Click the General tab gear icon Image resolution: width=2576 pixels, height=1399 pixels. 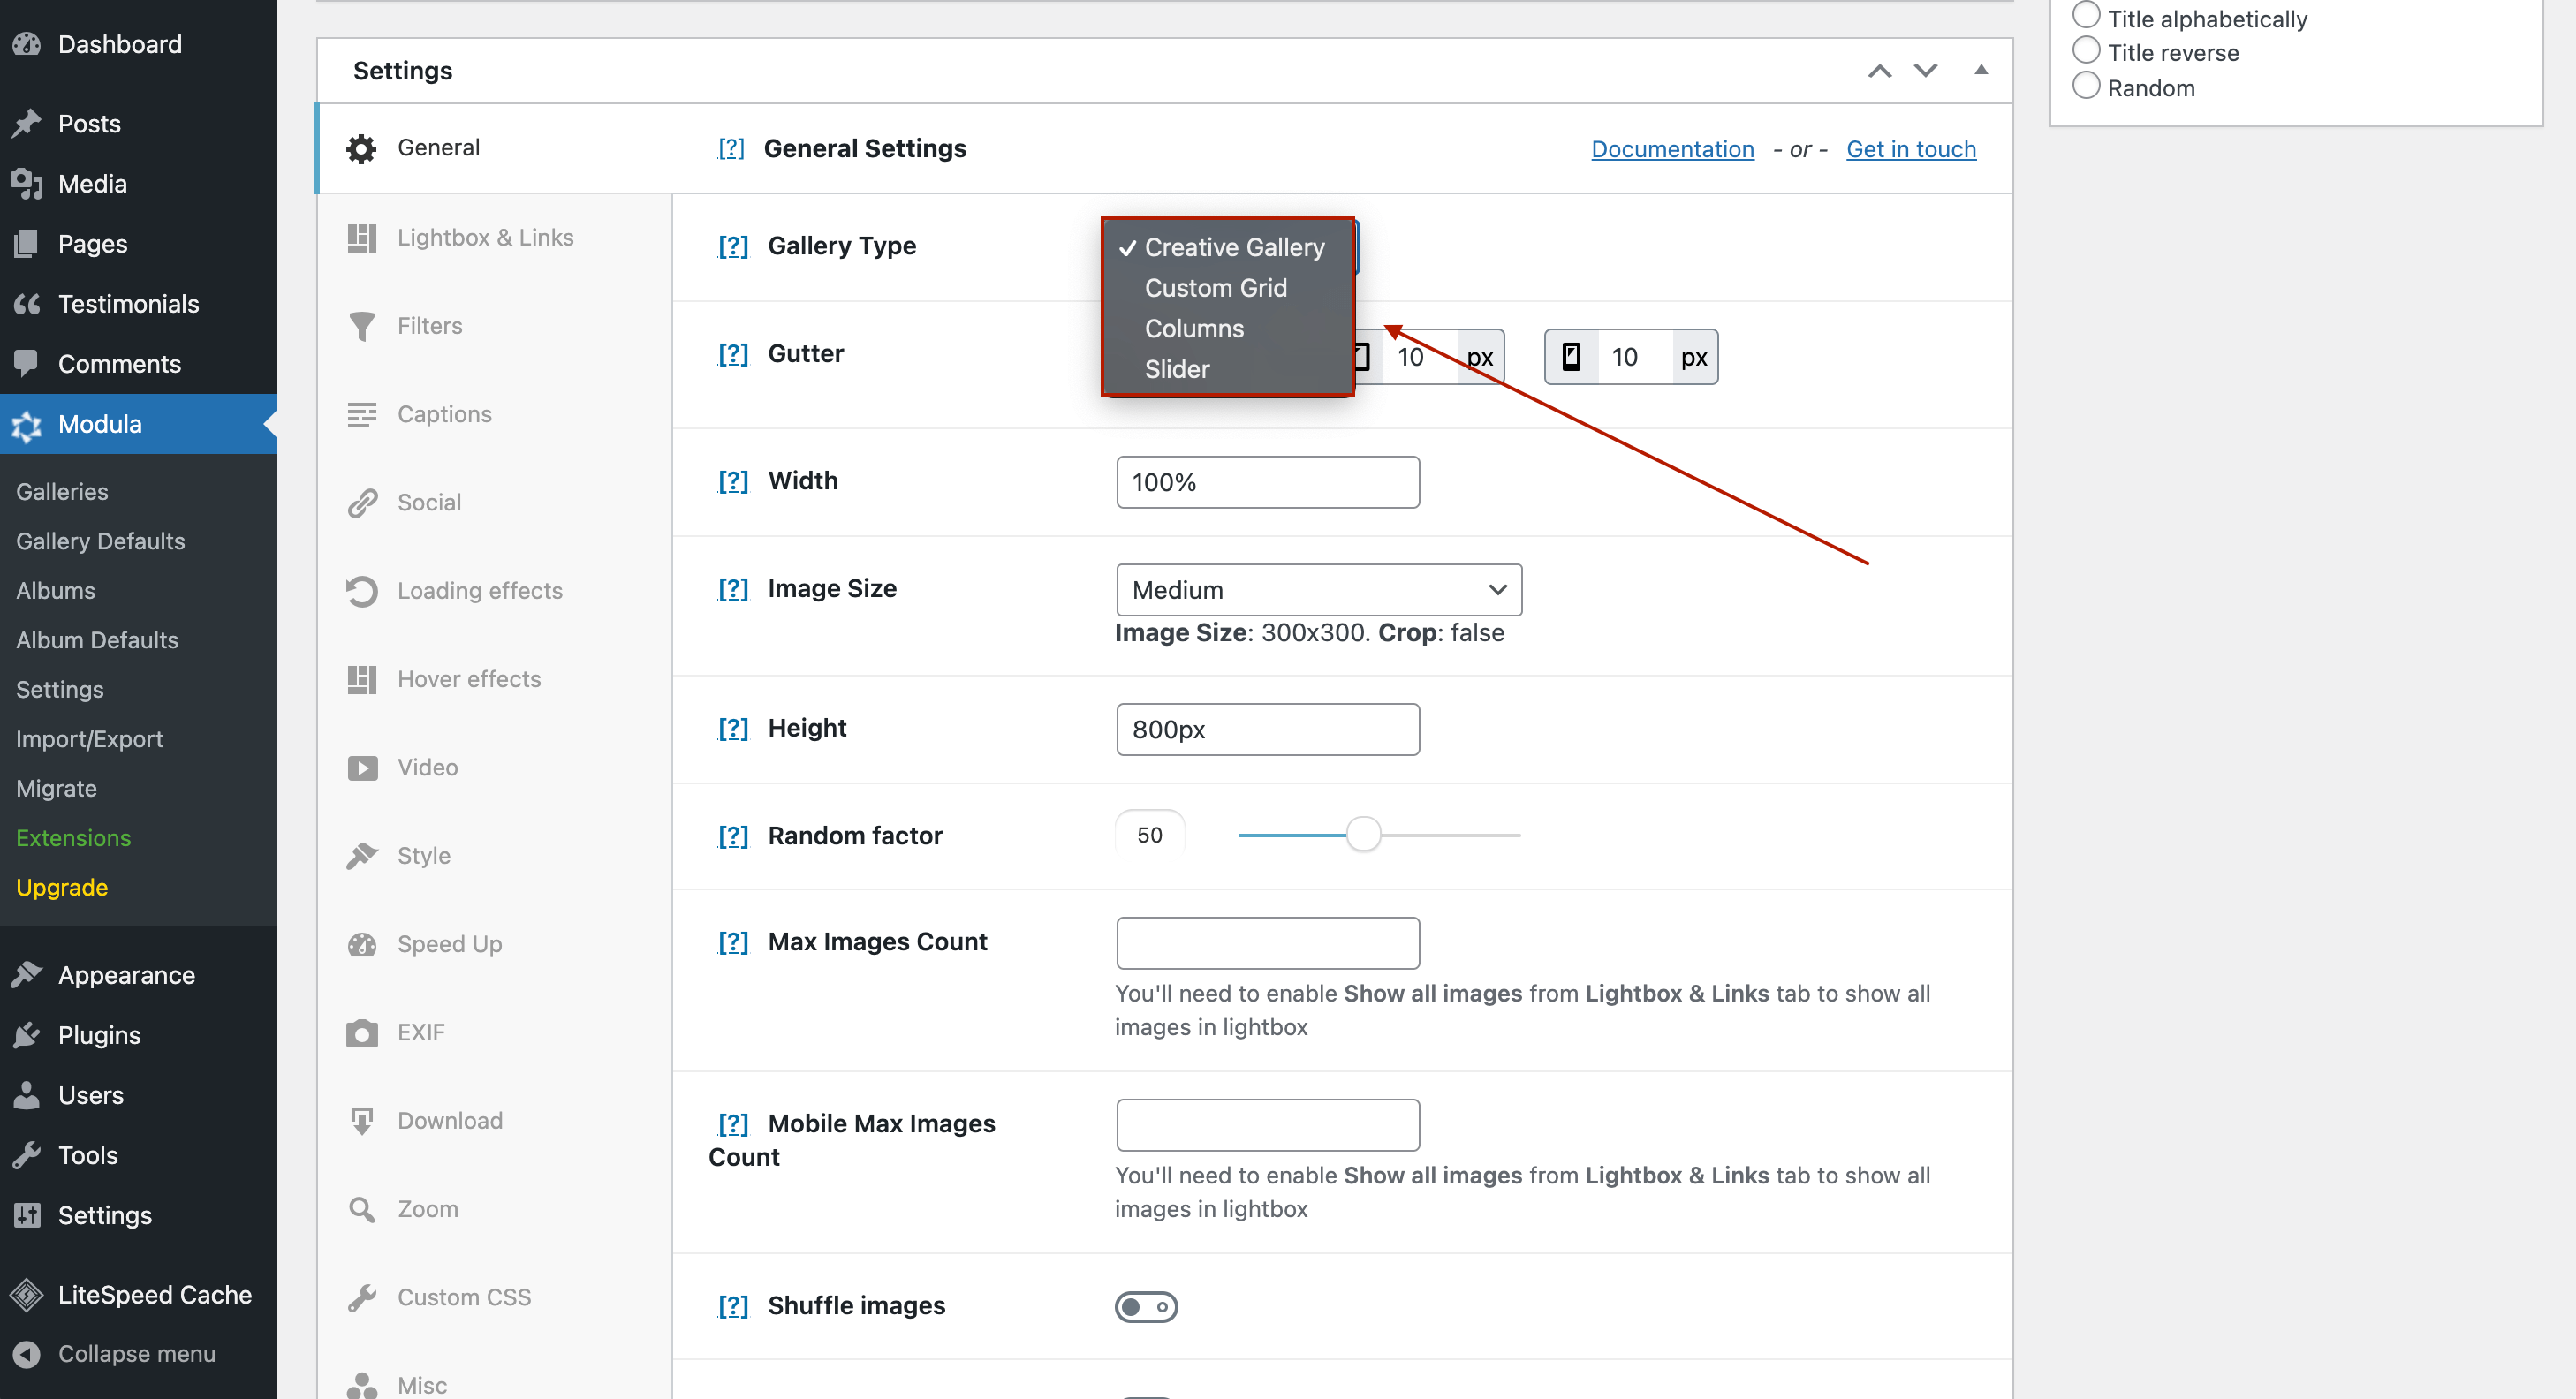361,149
